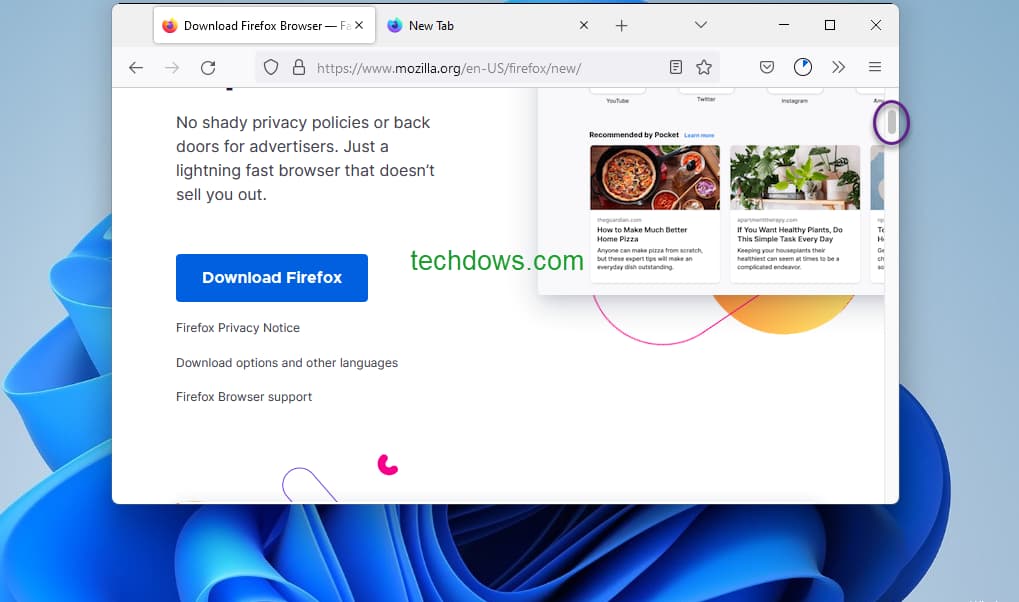This screenshot has height=602, width=1019.
Task: Click 'How to Make Much Better Home Pizza' title
Action: coord(642,234)
